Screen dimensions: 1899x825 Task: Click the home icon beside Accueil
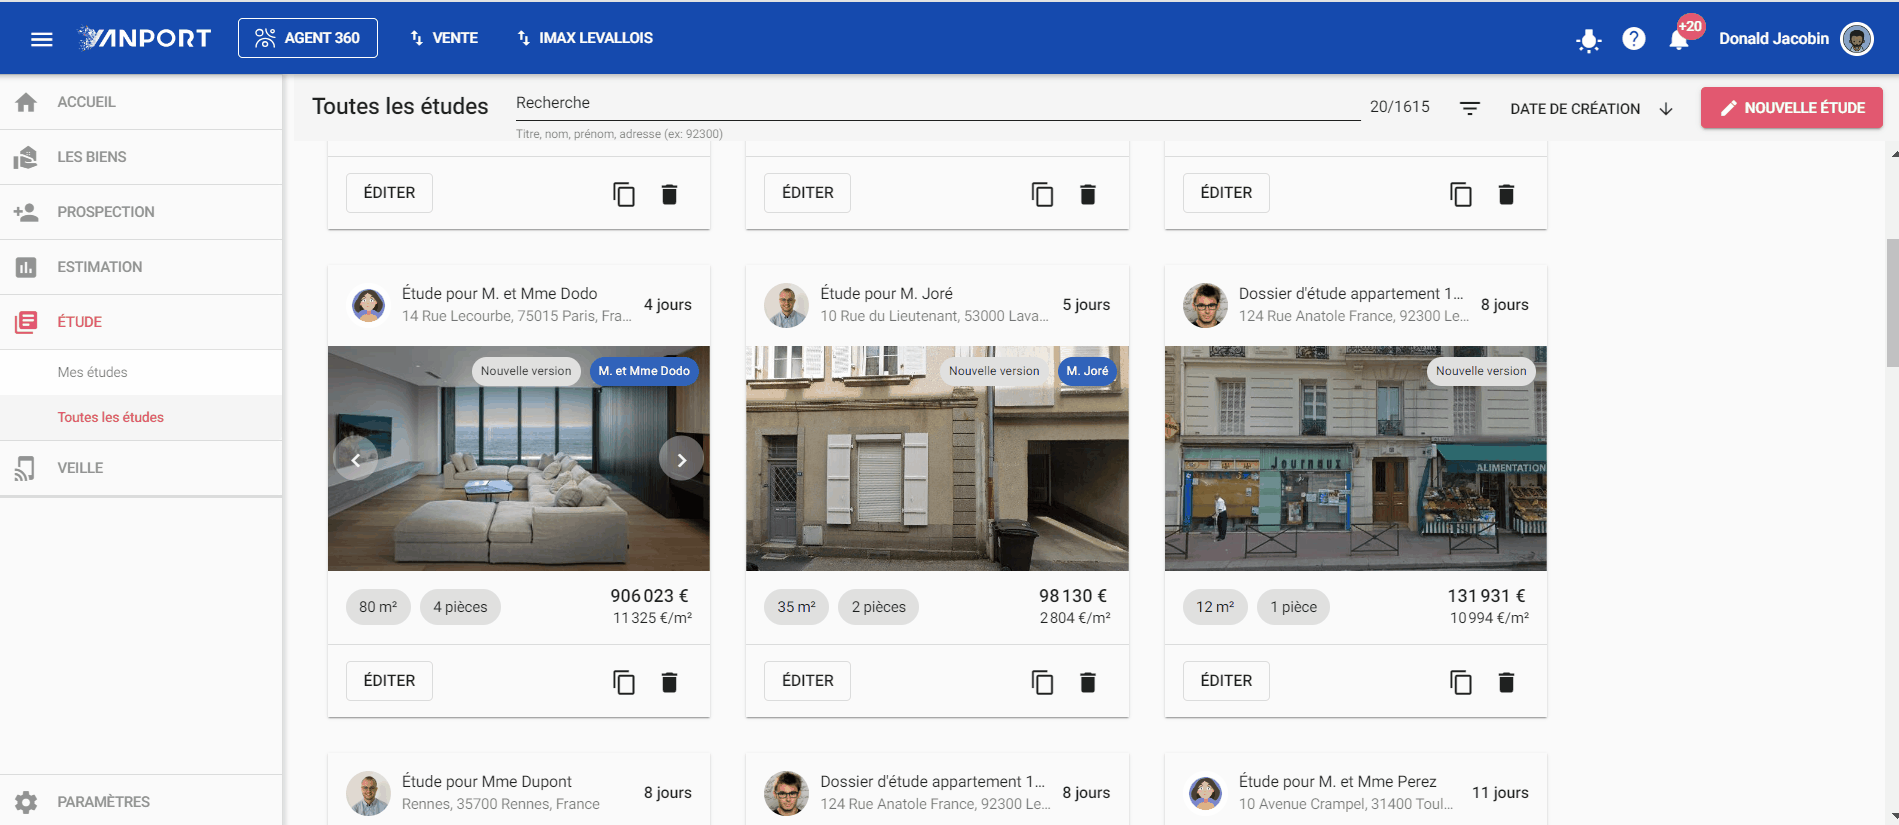[27, 102]
